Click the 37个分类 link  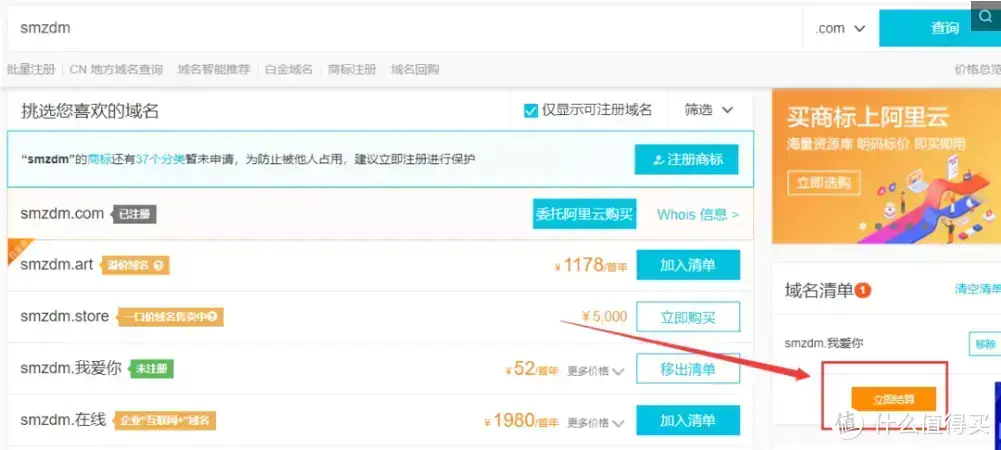click(160, 160)
